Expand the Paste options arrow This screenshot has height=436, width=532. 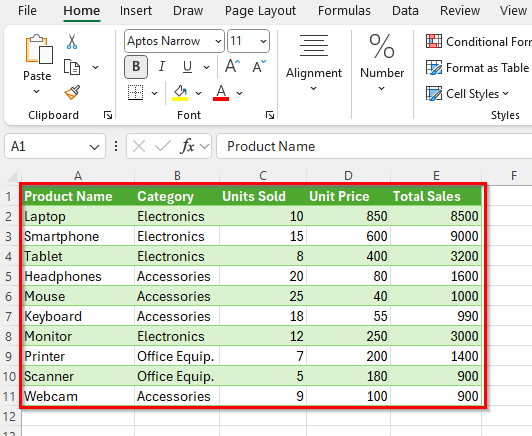37,91
